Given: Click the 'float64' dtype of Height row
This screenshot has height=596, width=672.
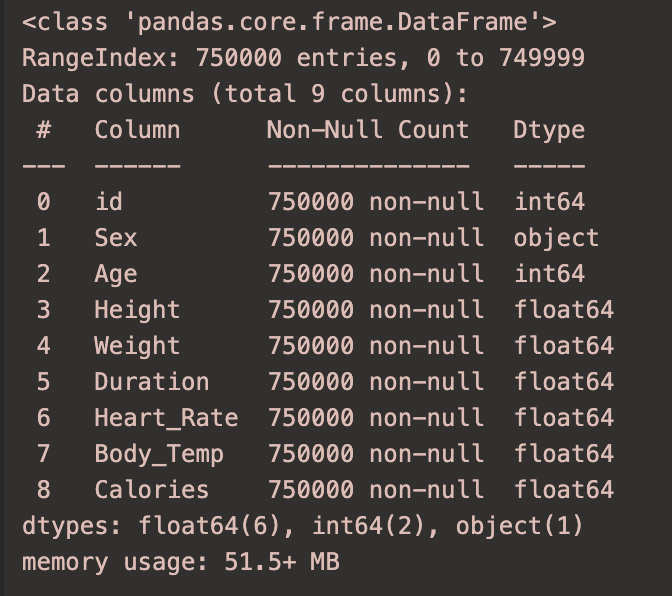Looking at the screenshot, I should (x=564, y=309).
